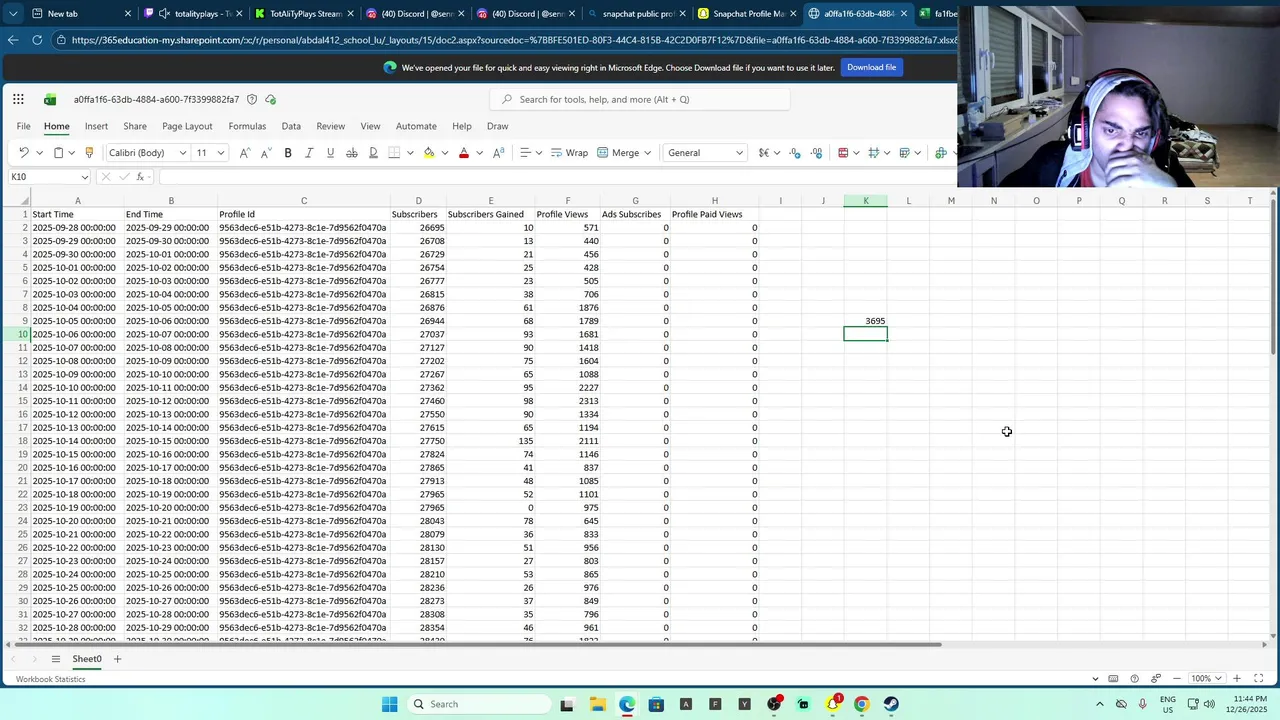Click the increase decimal icon
This screenshot has width=1280, height=720.
pyautogui.click(x=817, y=153)
